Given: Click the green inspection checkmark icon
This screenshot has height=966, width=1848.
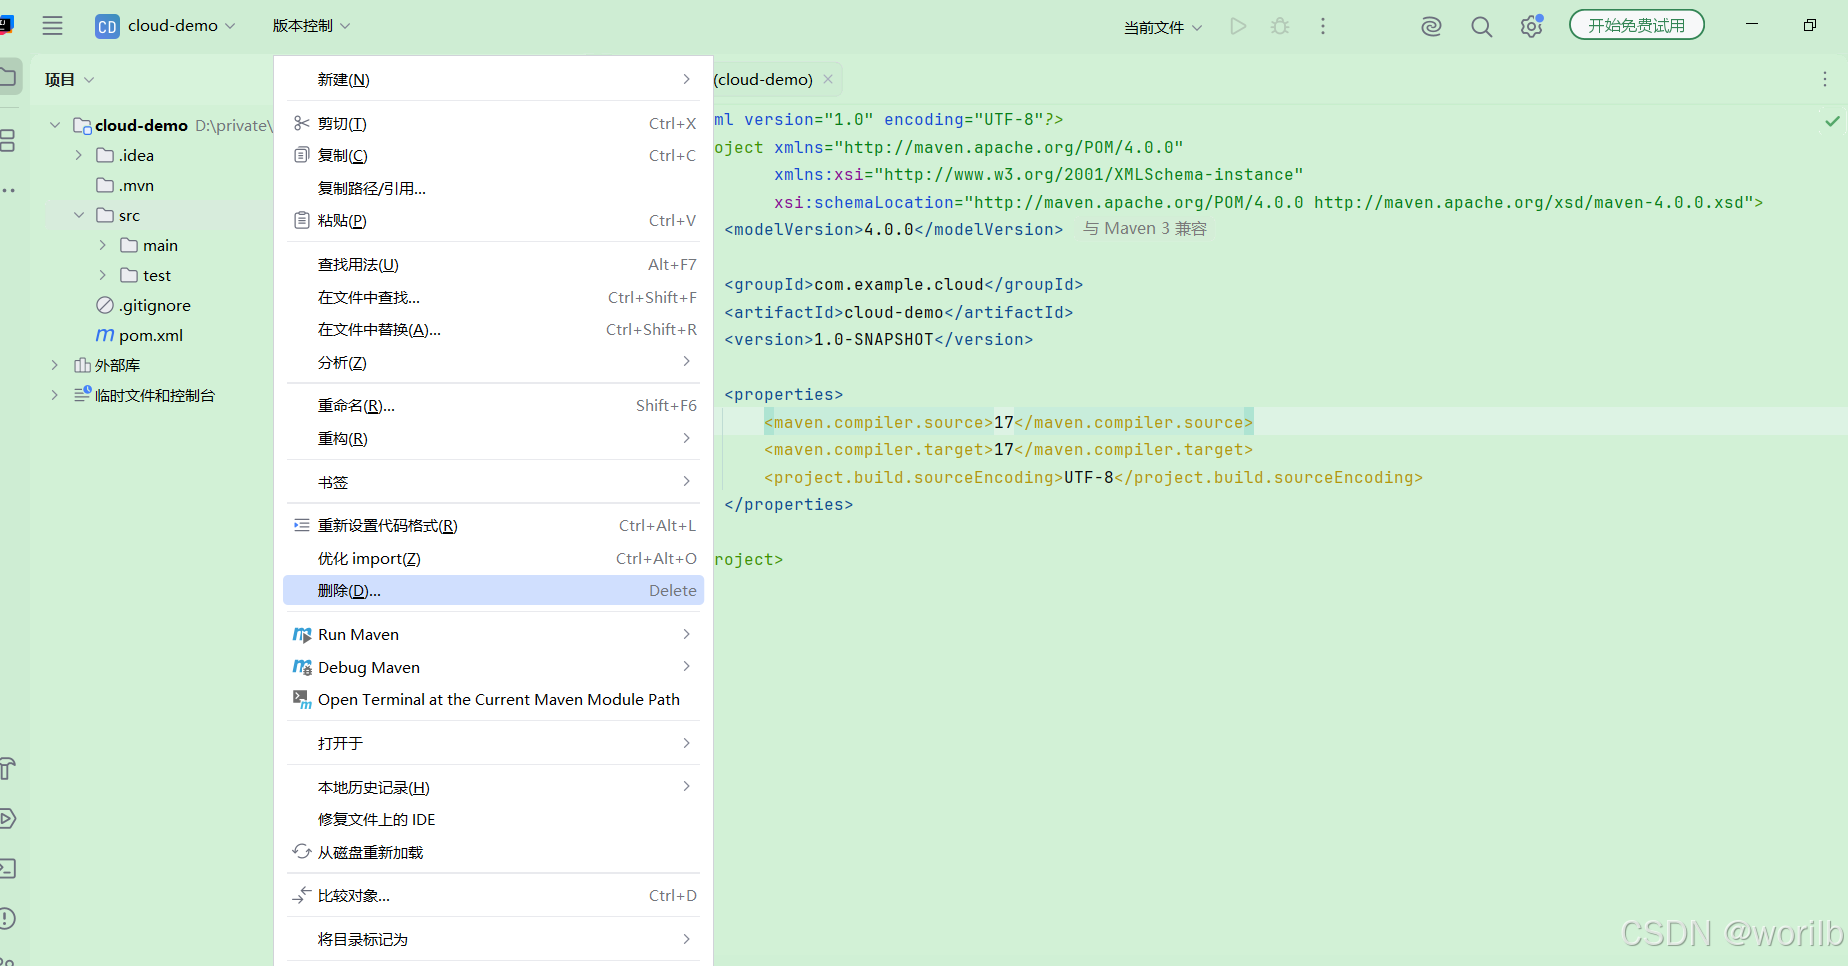Looking at the screenshot, I should point(1832,121).
